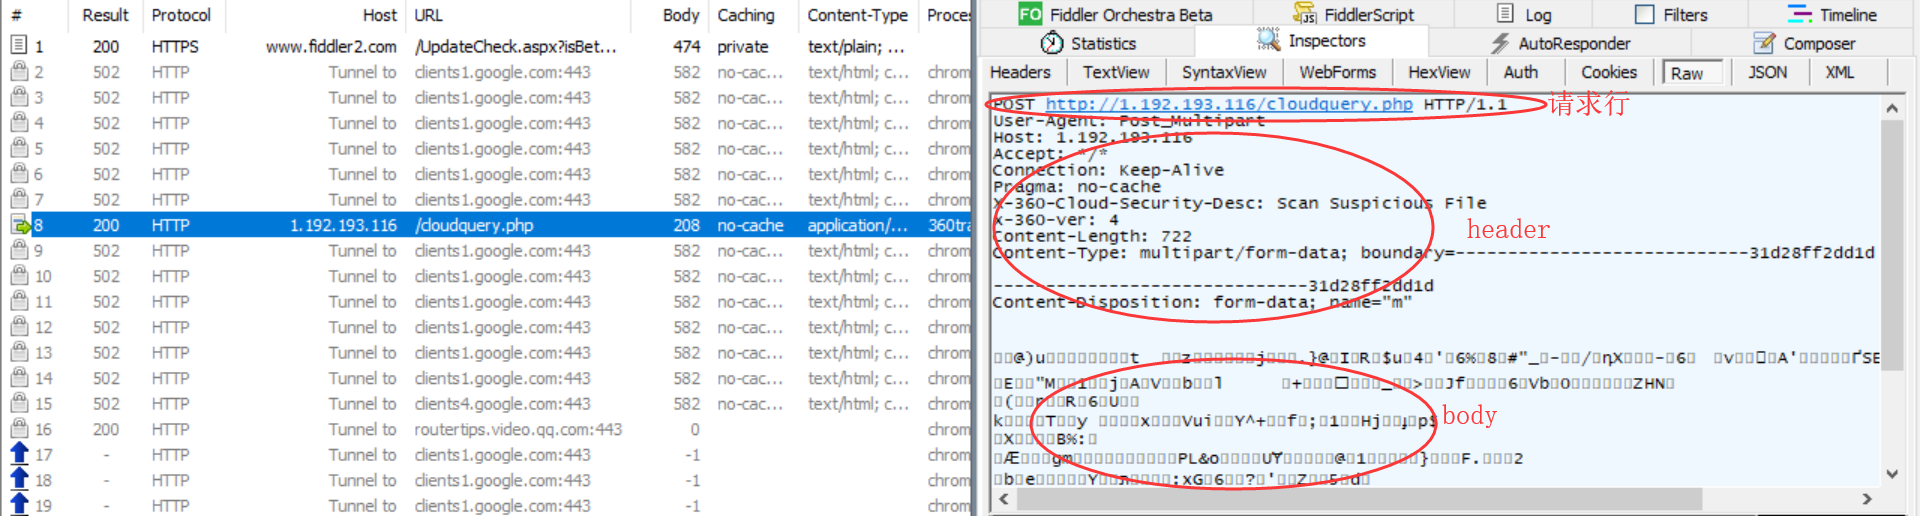
Task: Open the AutoResponder tab
Action: pyautogui.click(x=1560, y=43)
